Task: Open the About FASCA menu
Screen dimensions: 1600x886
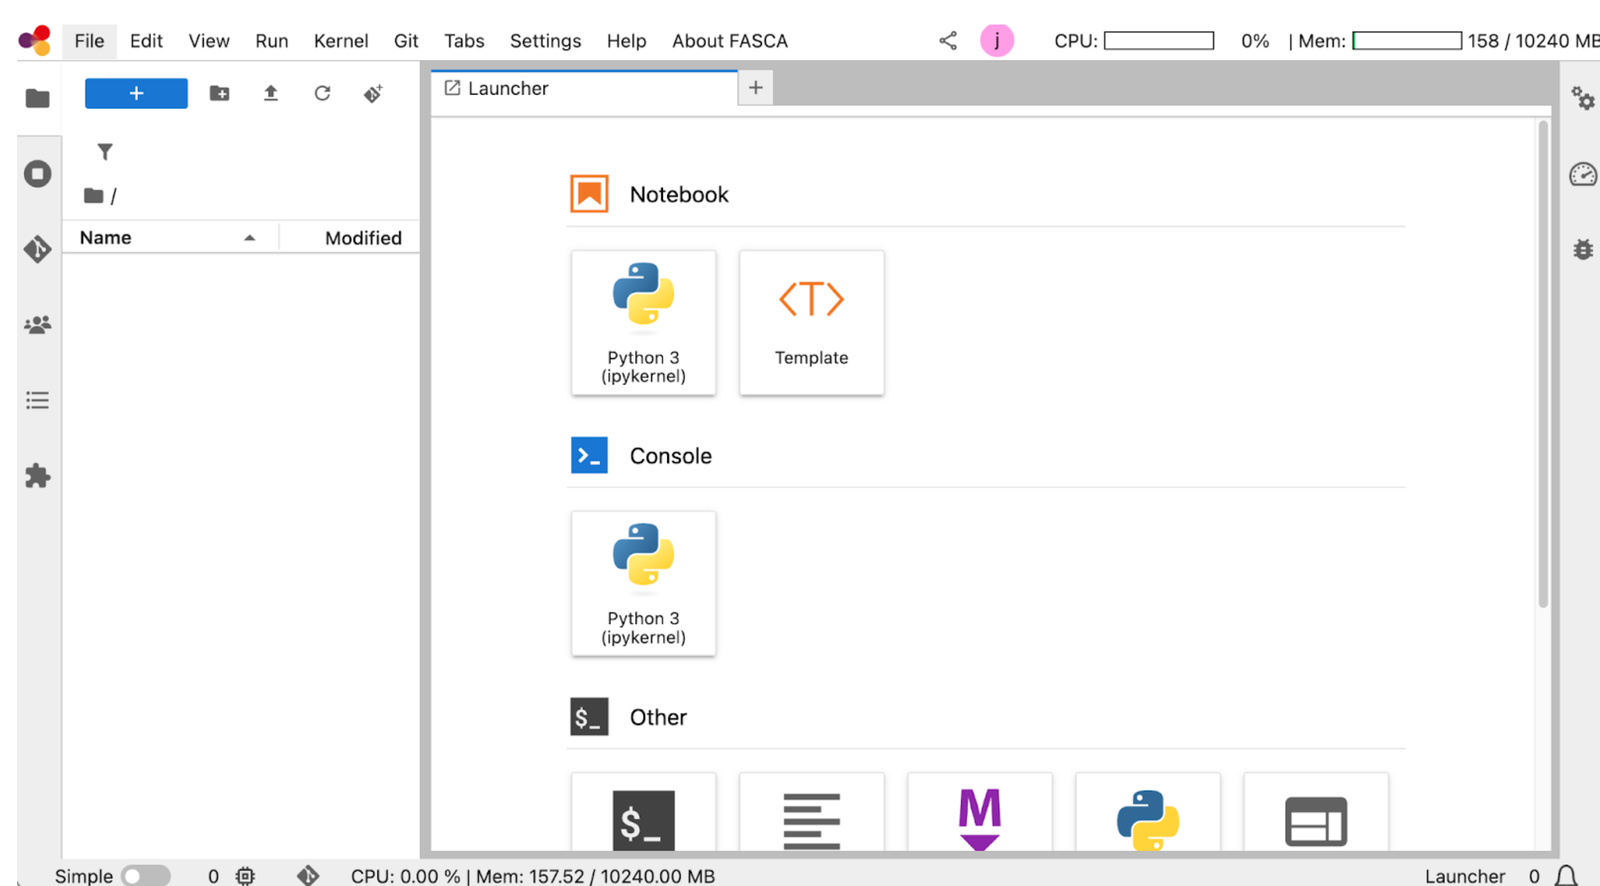Action: [x=730, y=41]
